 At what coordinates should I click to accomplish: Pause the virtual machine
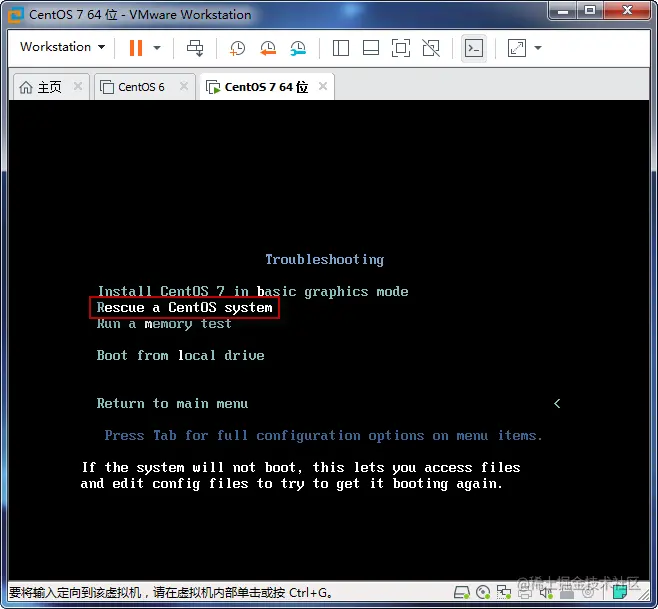point(136,48)
